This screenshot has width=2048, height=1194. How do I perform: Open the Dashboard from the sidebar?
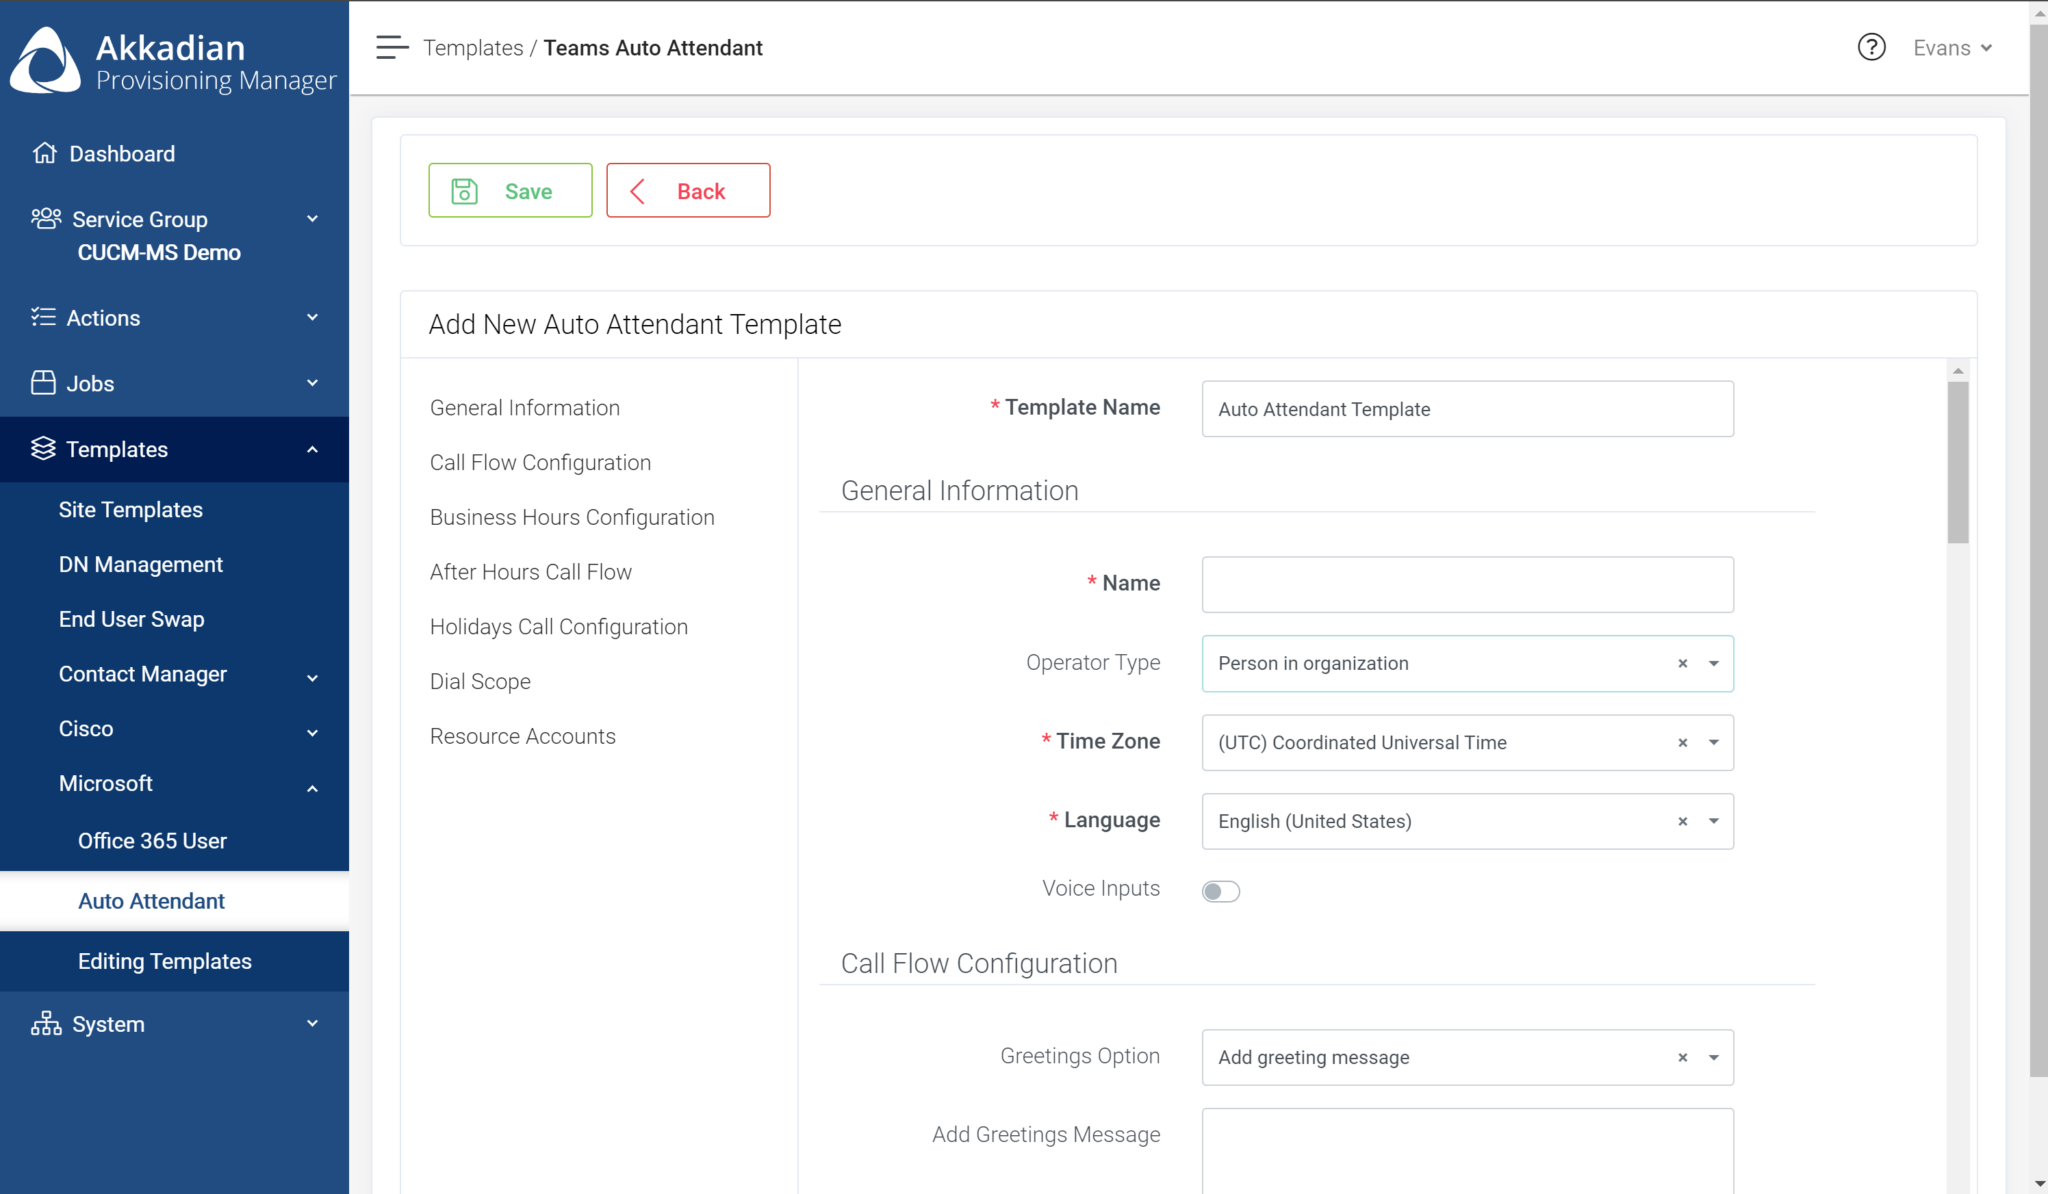45,153
